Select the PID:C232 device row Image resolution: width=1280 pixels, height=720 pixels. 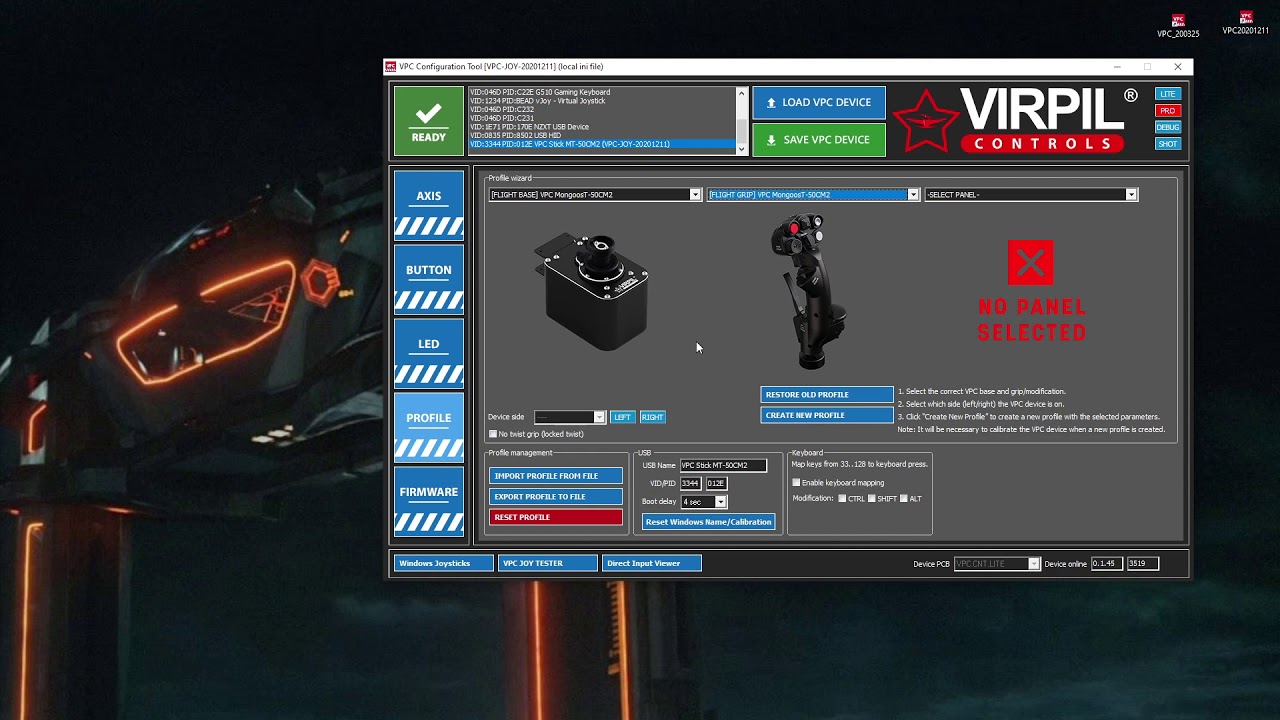click(602, 109)
